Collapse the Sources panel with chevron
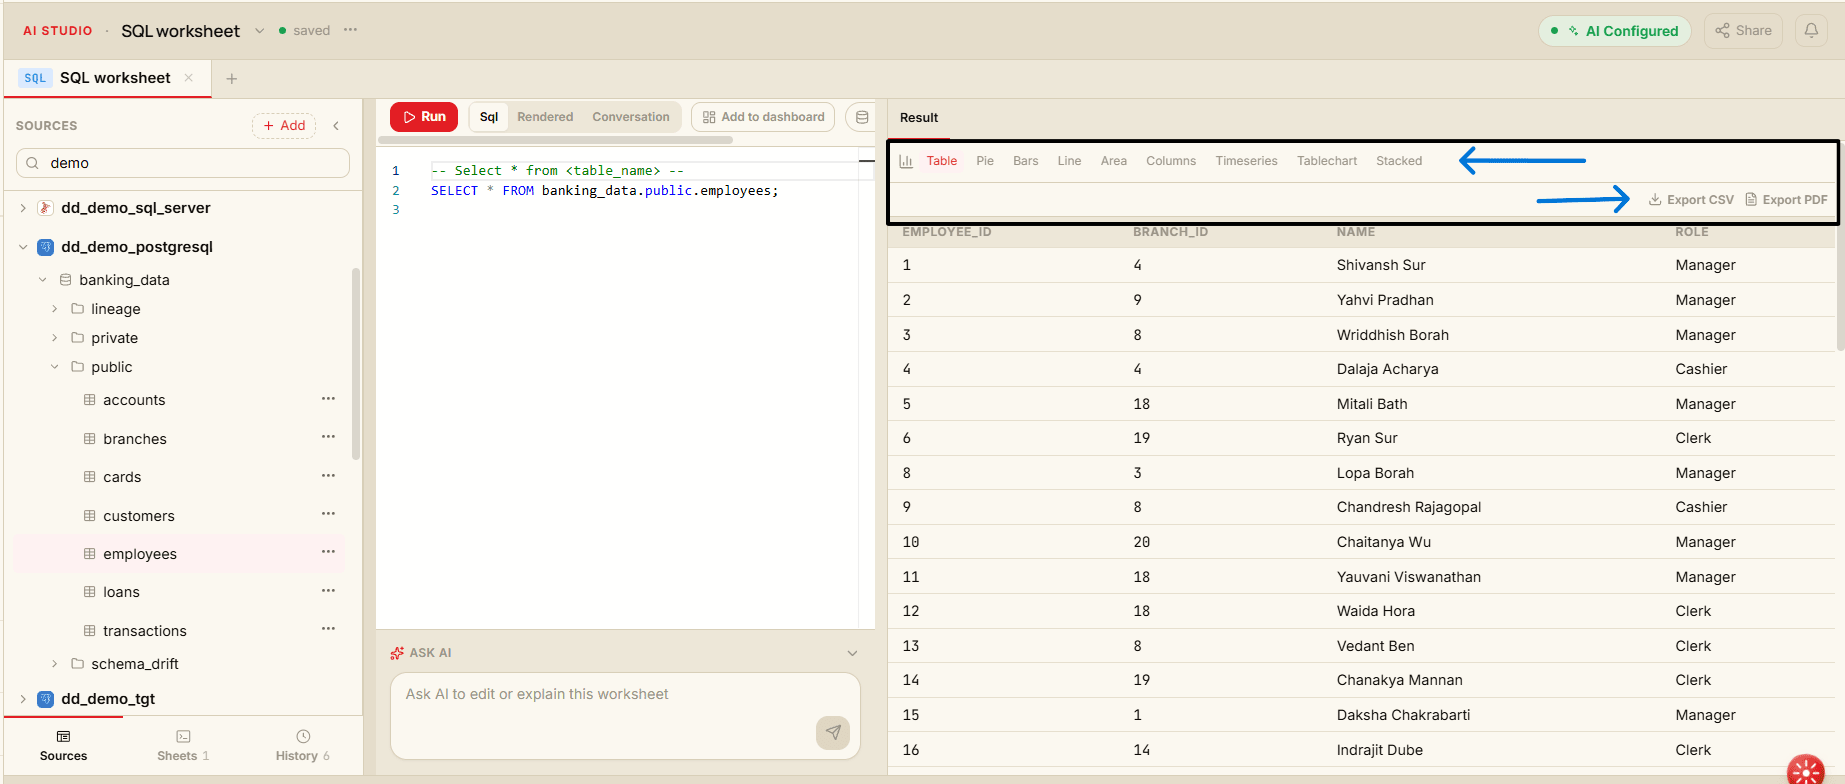This screenshot has height=784, width=1845. [x=336, y=126]
